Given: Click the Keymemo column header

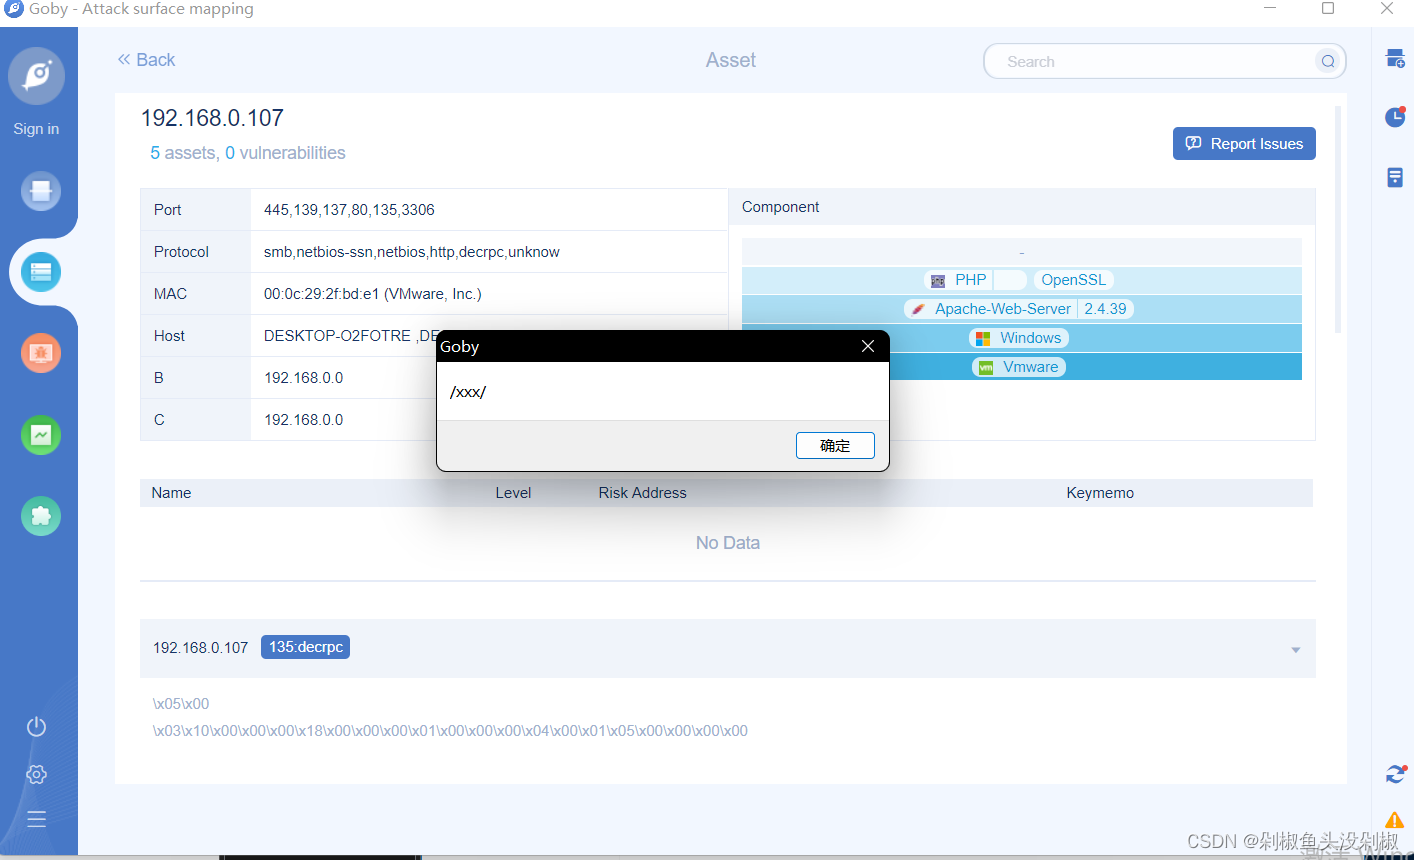Looking at the screenshot, I should (1100, 493).
